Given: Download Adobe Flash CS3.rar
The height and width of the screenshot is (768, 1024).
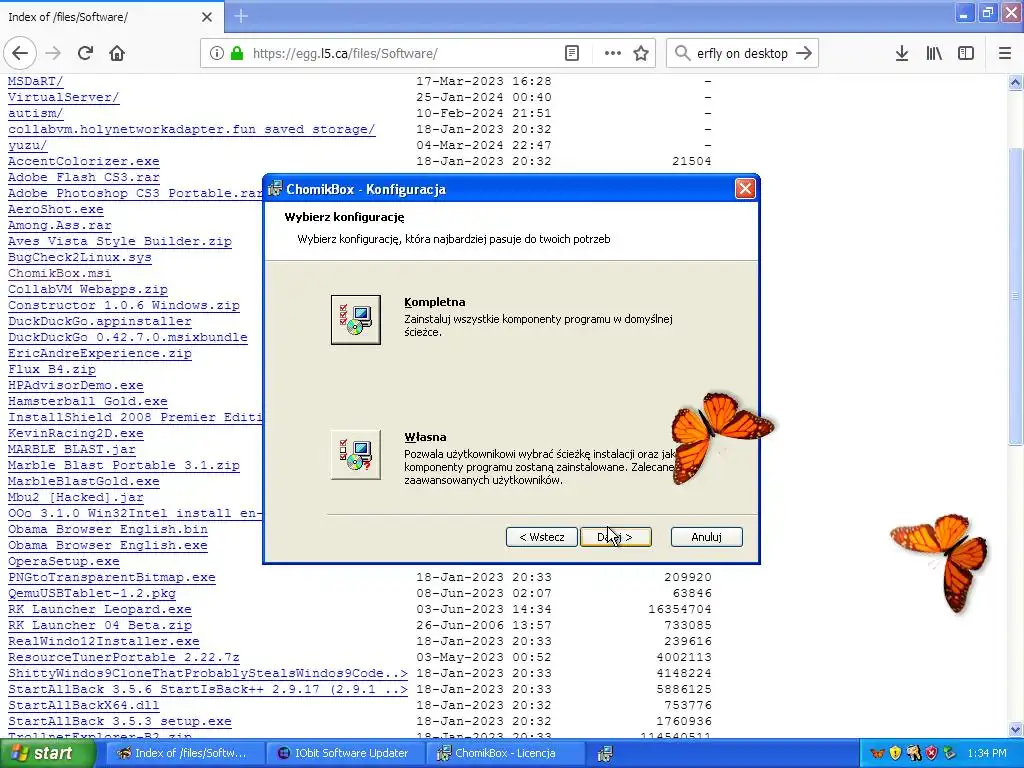Looking at the screenshot, I should (84, 178).
